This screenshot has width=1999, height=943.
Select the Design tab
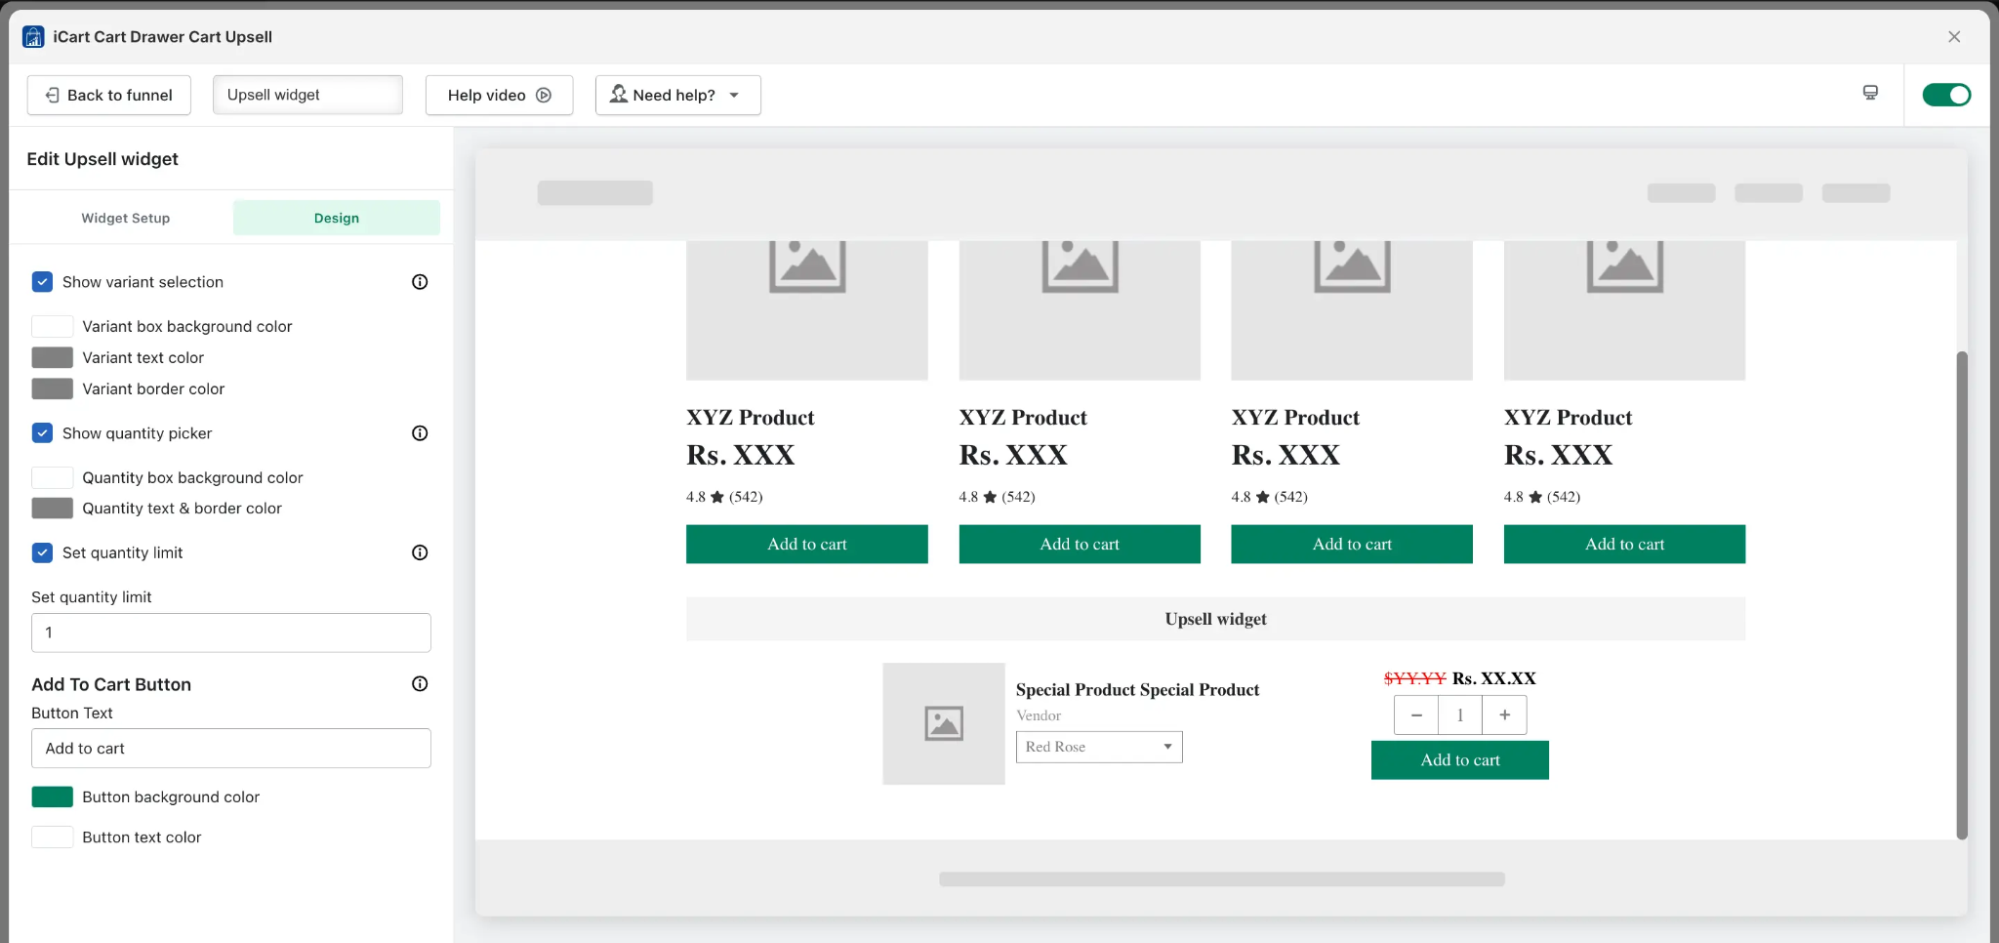(336, 218)
